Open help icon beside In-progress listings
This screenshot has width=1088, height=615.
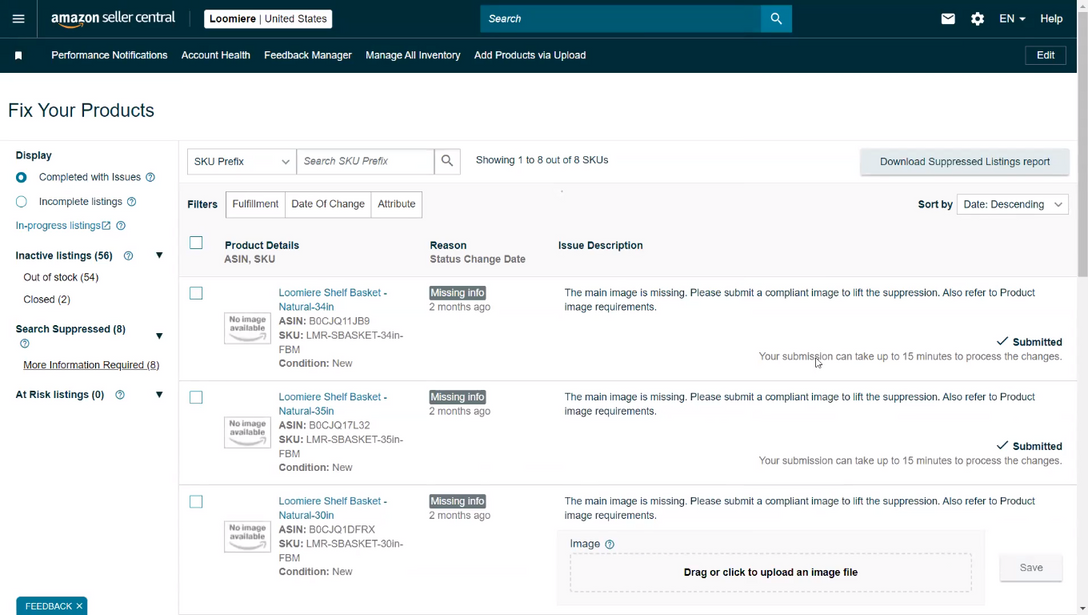point(121,226)
